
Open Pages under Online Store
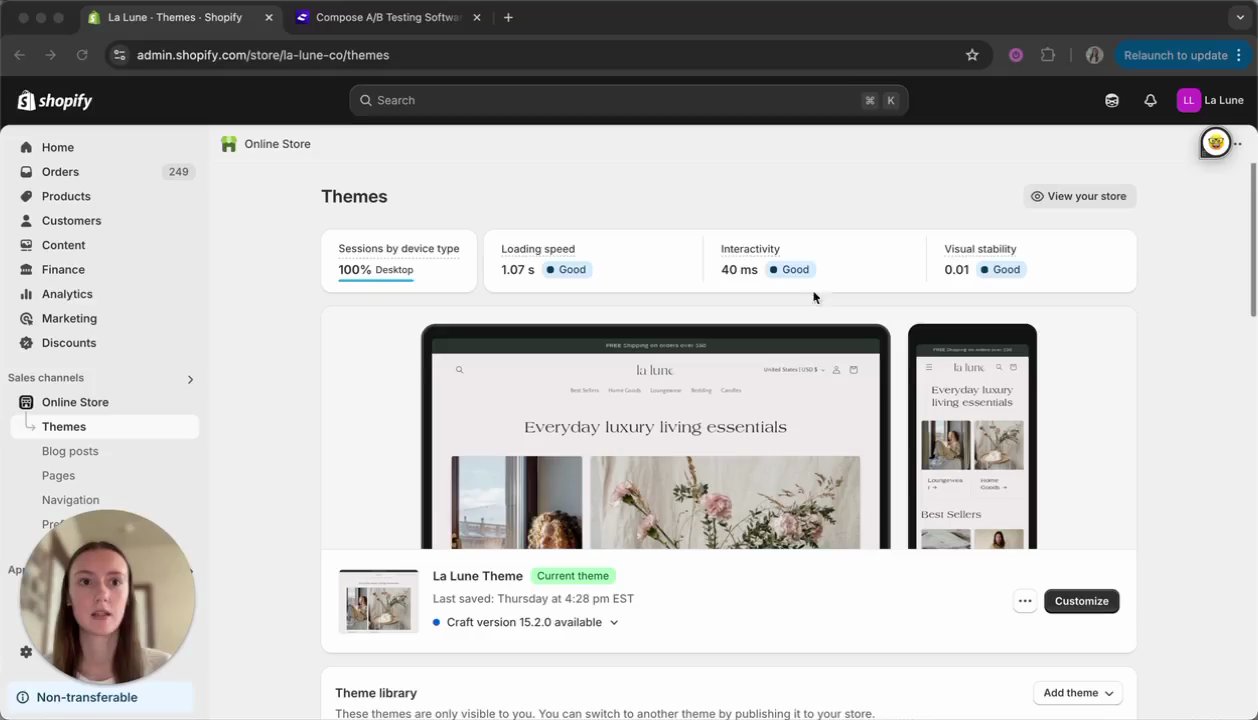[58, 476]
